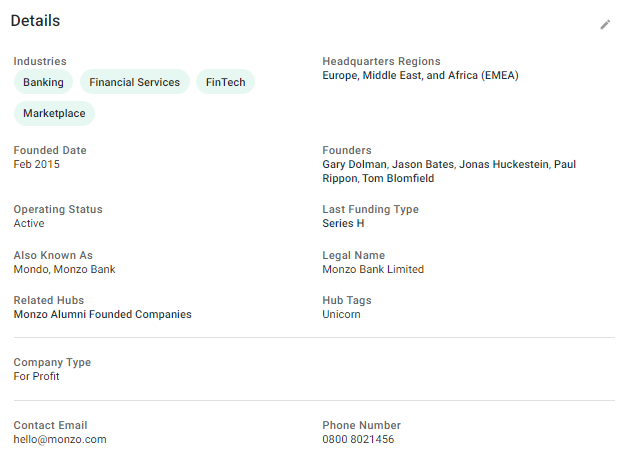Viewport: 627px width, 456px height.
Task: Open Jason Bates founder link
Action: (x=422, y=164)
